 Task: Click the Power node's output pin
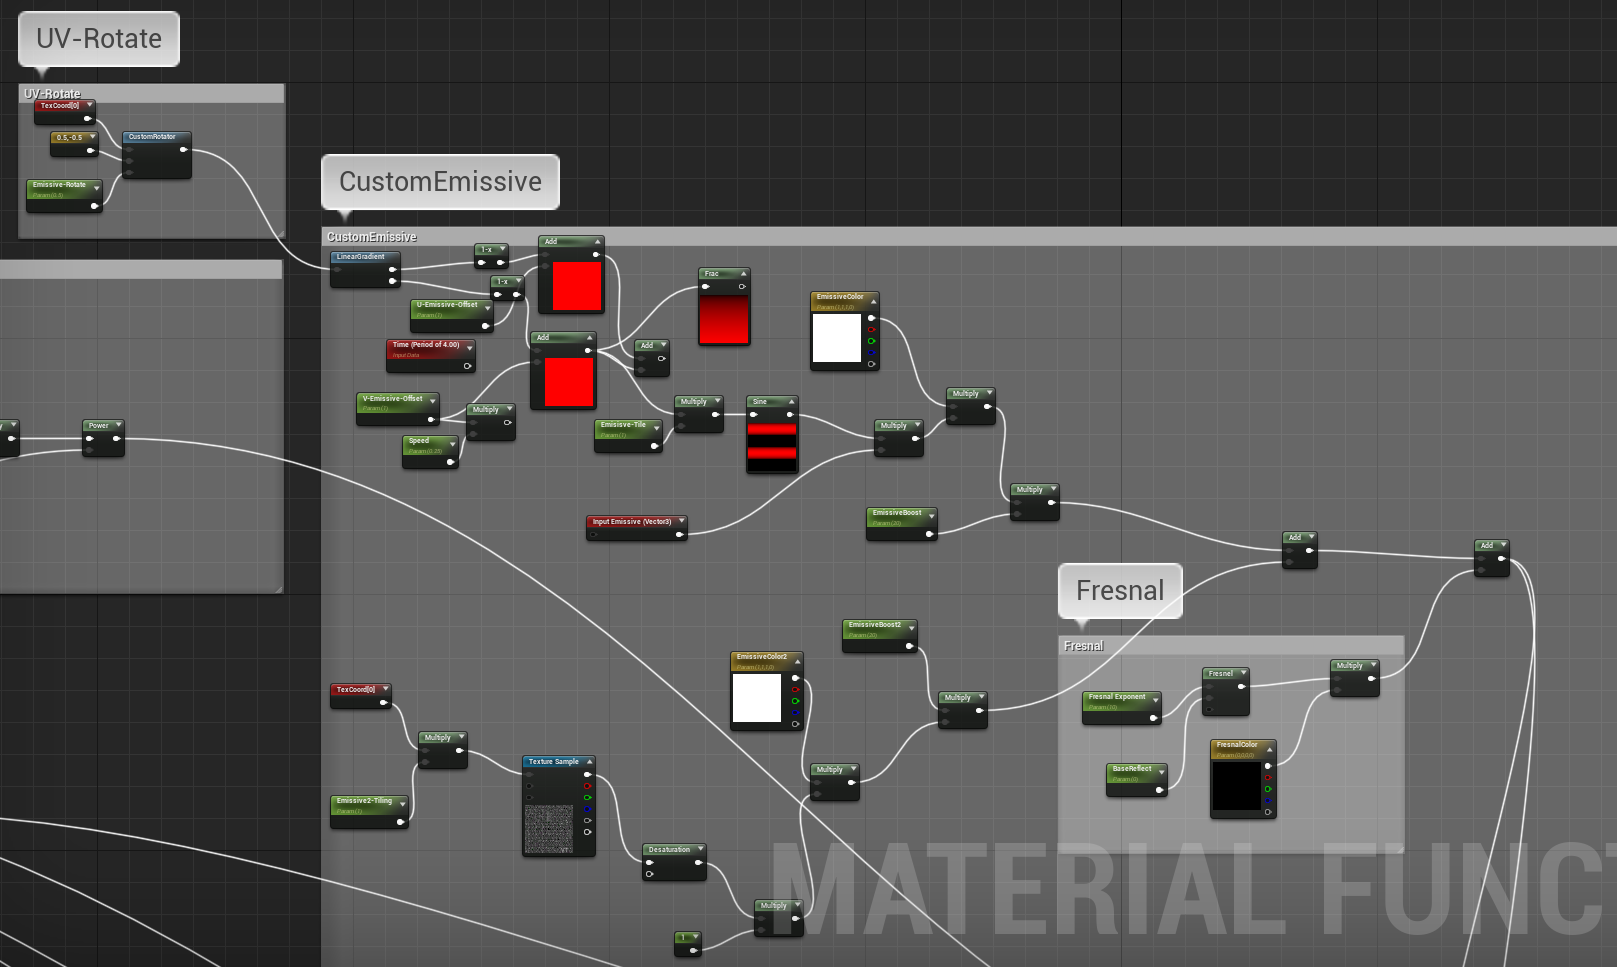[x=116, y=438]
